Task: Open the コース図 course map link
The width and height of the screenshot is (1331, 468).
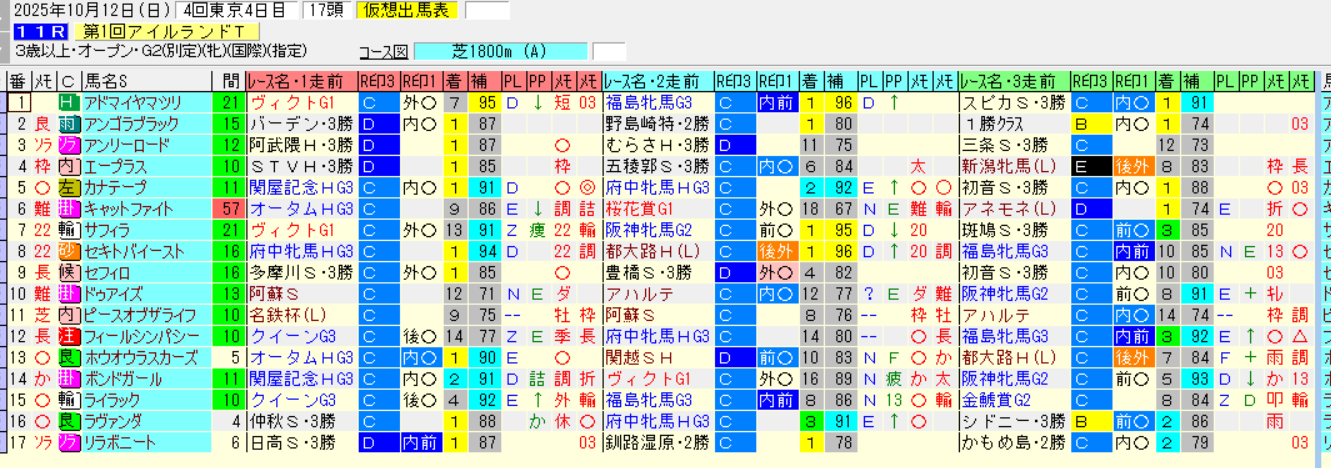Action: click(x=384, y=52)
